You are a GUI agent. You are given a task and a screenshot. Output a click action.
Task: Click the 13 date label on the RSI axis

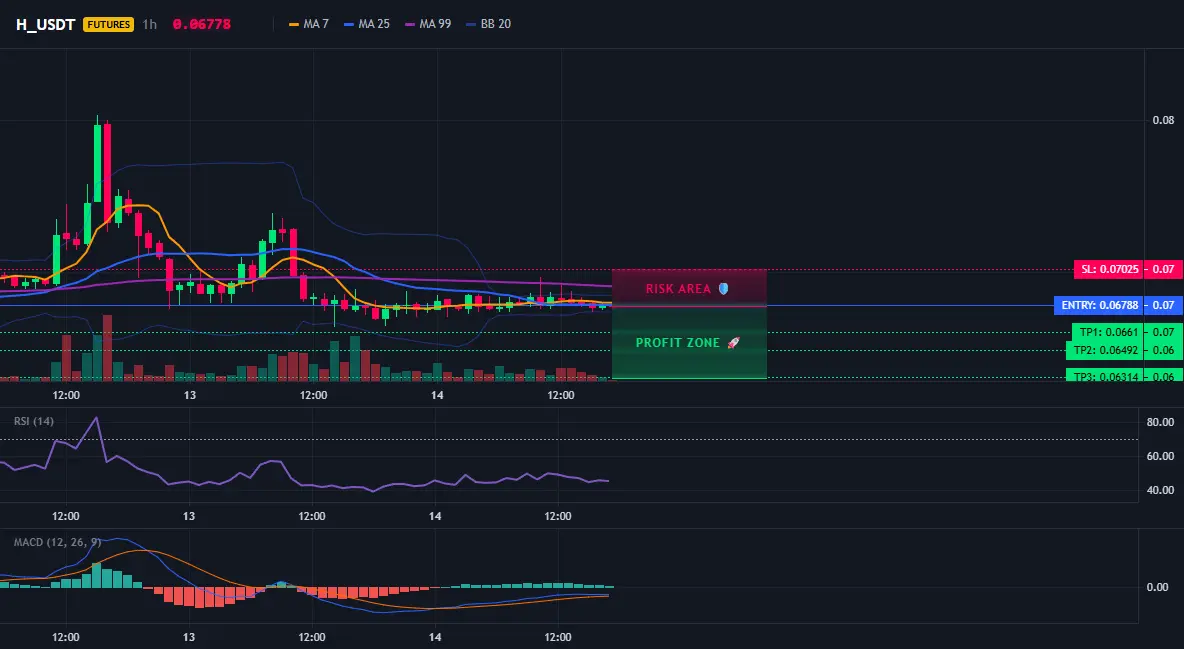pos(188,516)
